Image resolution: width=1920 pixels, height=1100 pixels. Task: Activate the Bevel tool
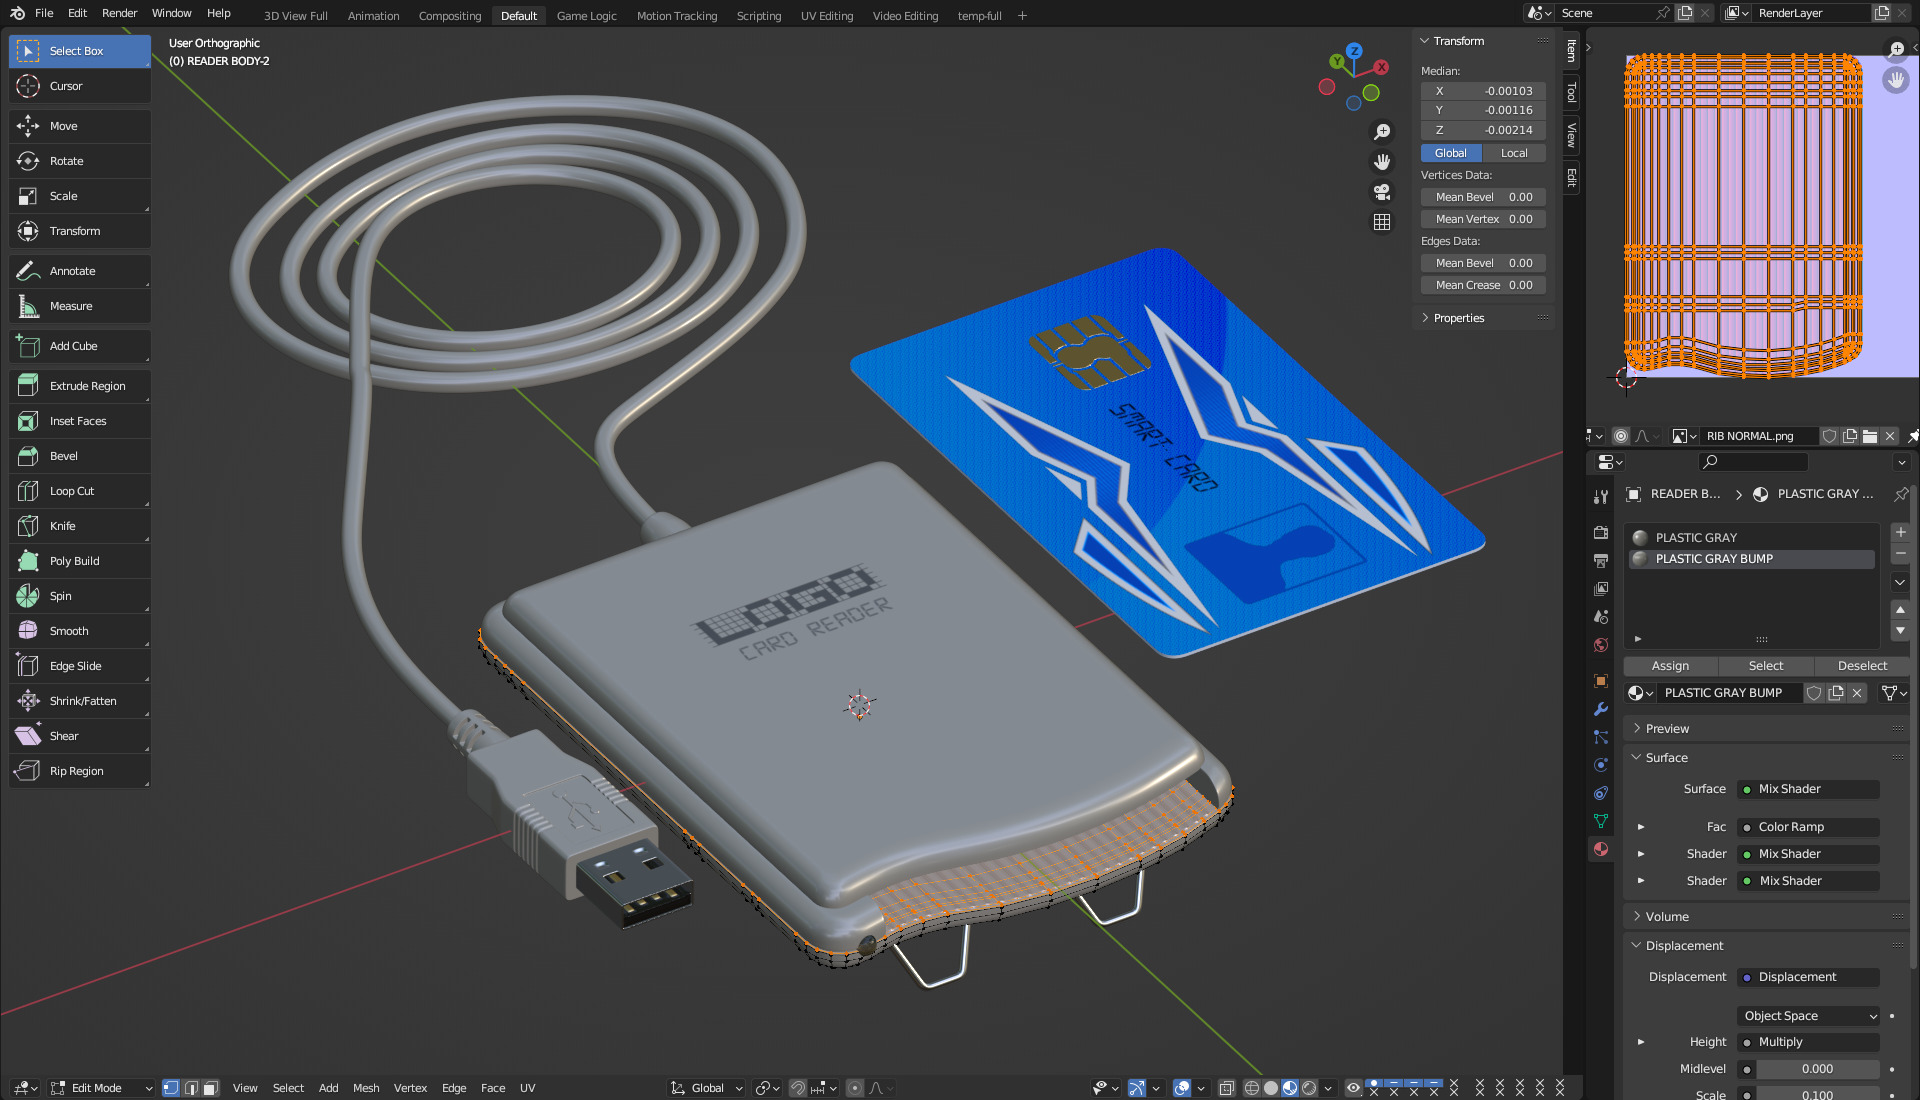80,456
